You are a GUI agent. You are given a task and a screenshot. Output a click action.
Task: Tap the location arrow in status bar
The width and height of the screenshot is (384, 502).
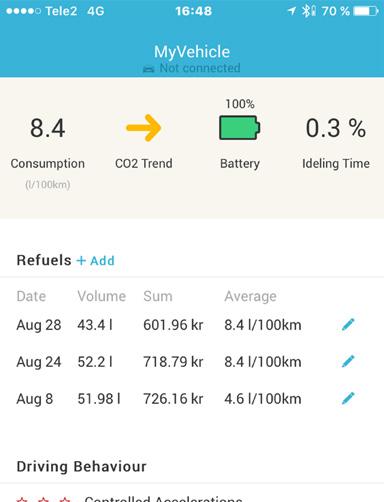(x=292, y=11)
